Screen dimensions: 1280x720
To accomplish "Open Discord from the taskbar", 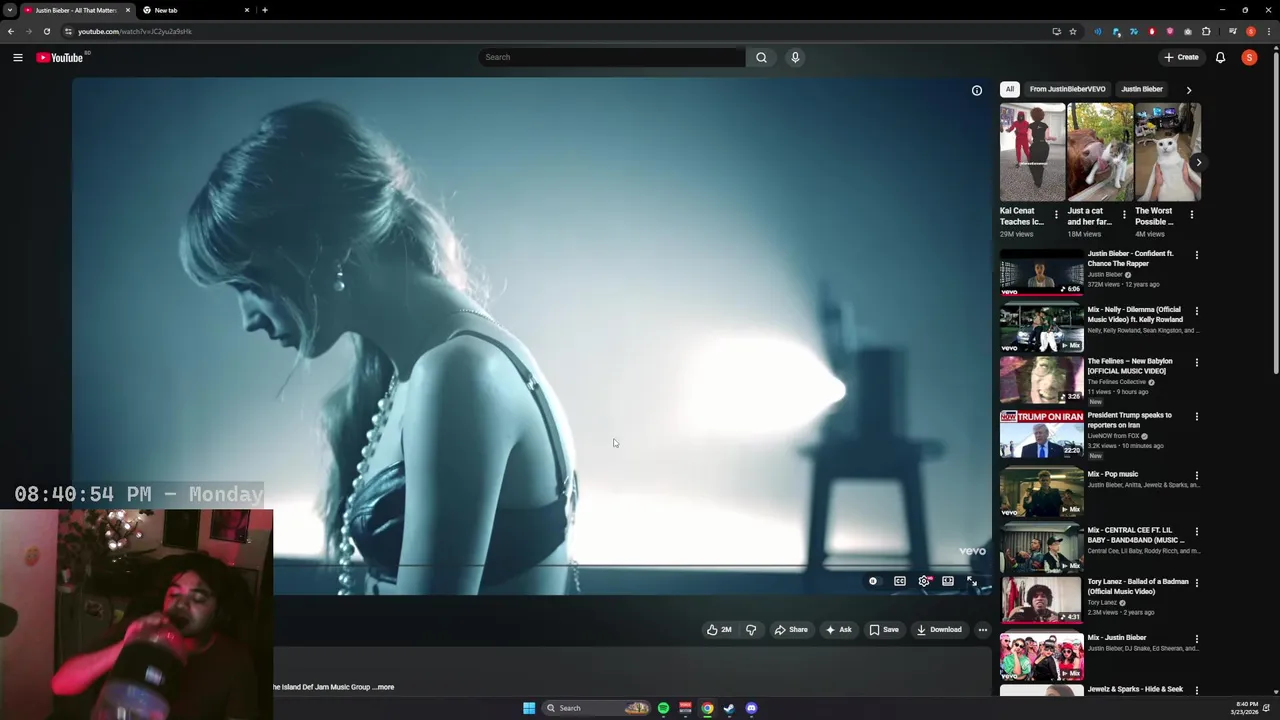I will click(x=751, y=708).
